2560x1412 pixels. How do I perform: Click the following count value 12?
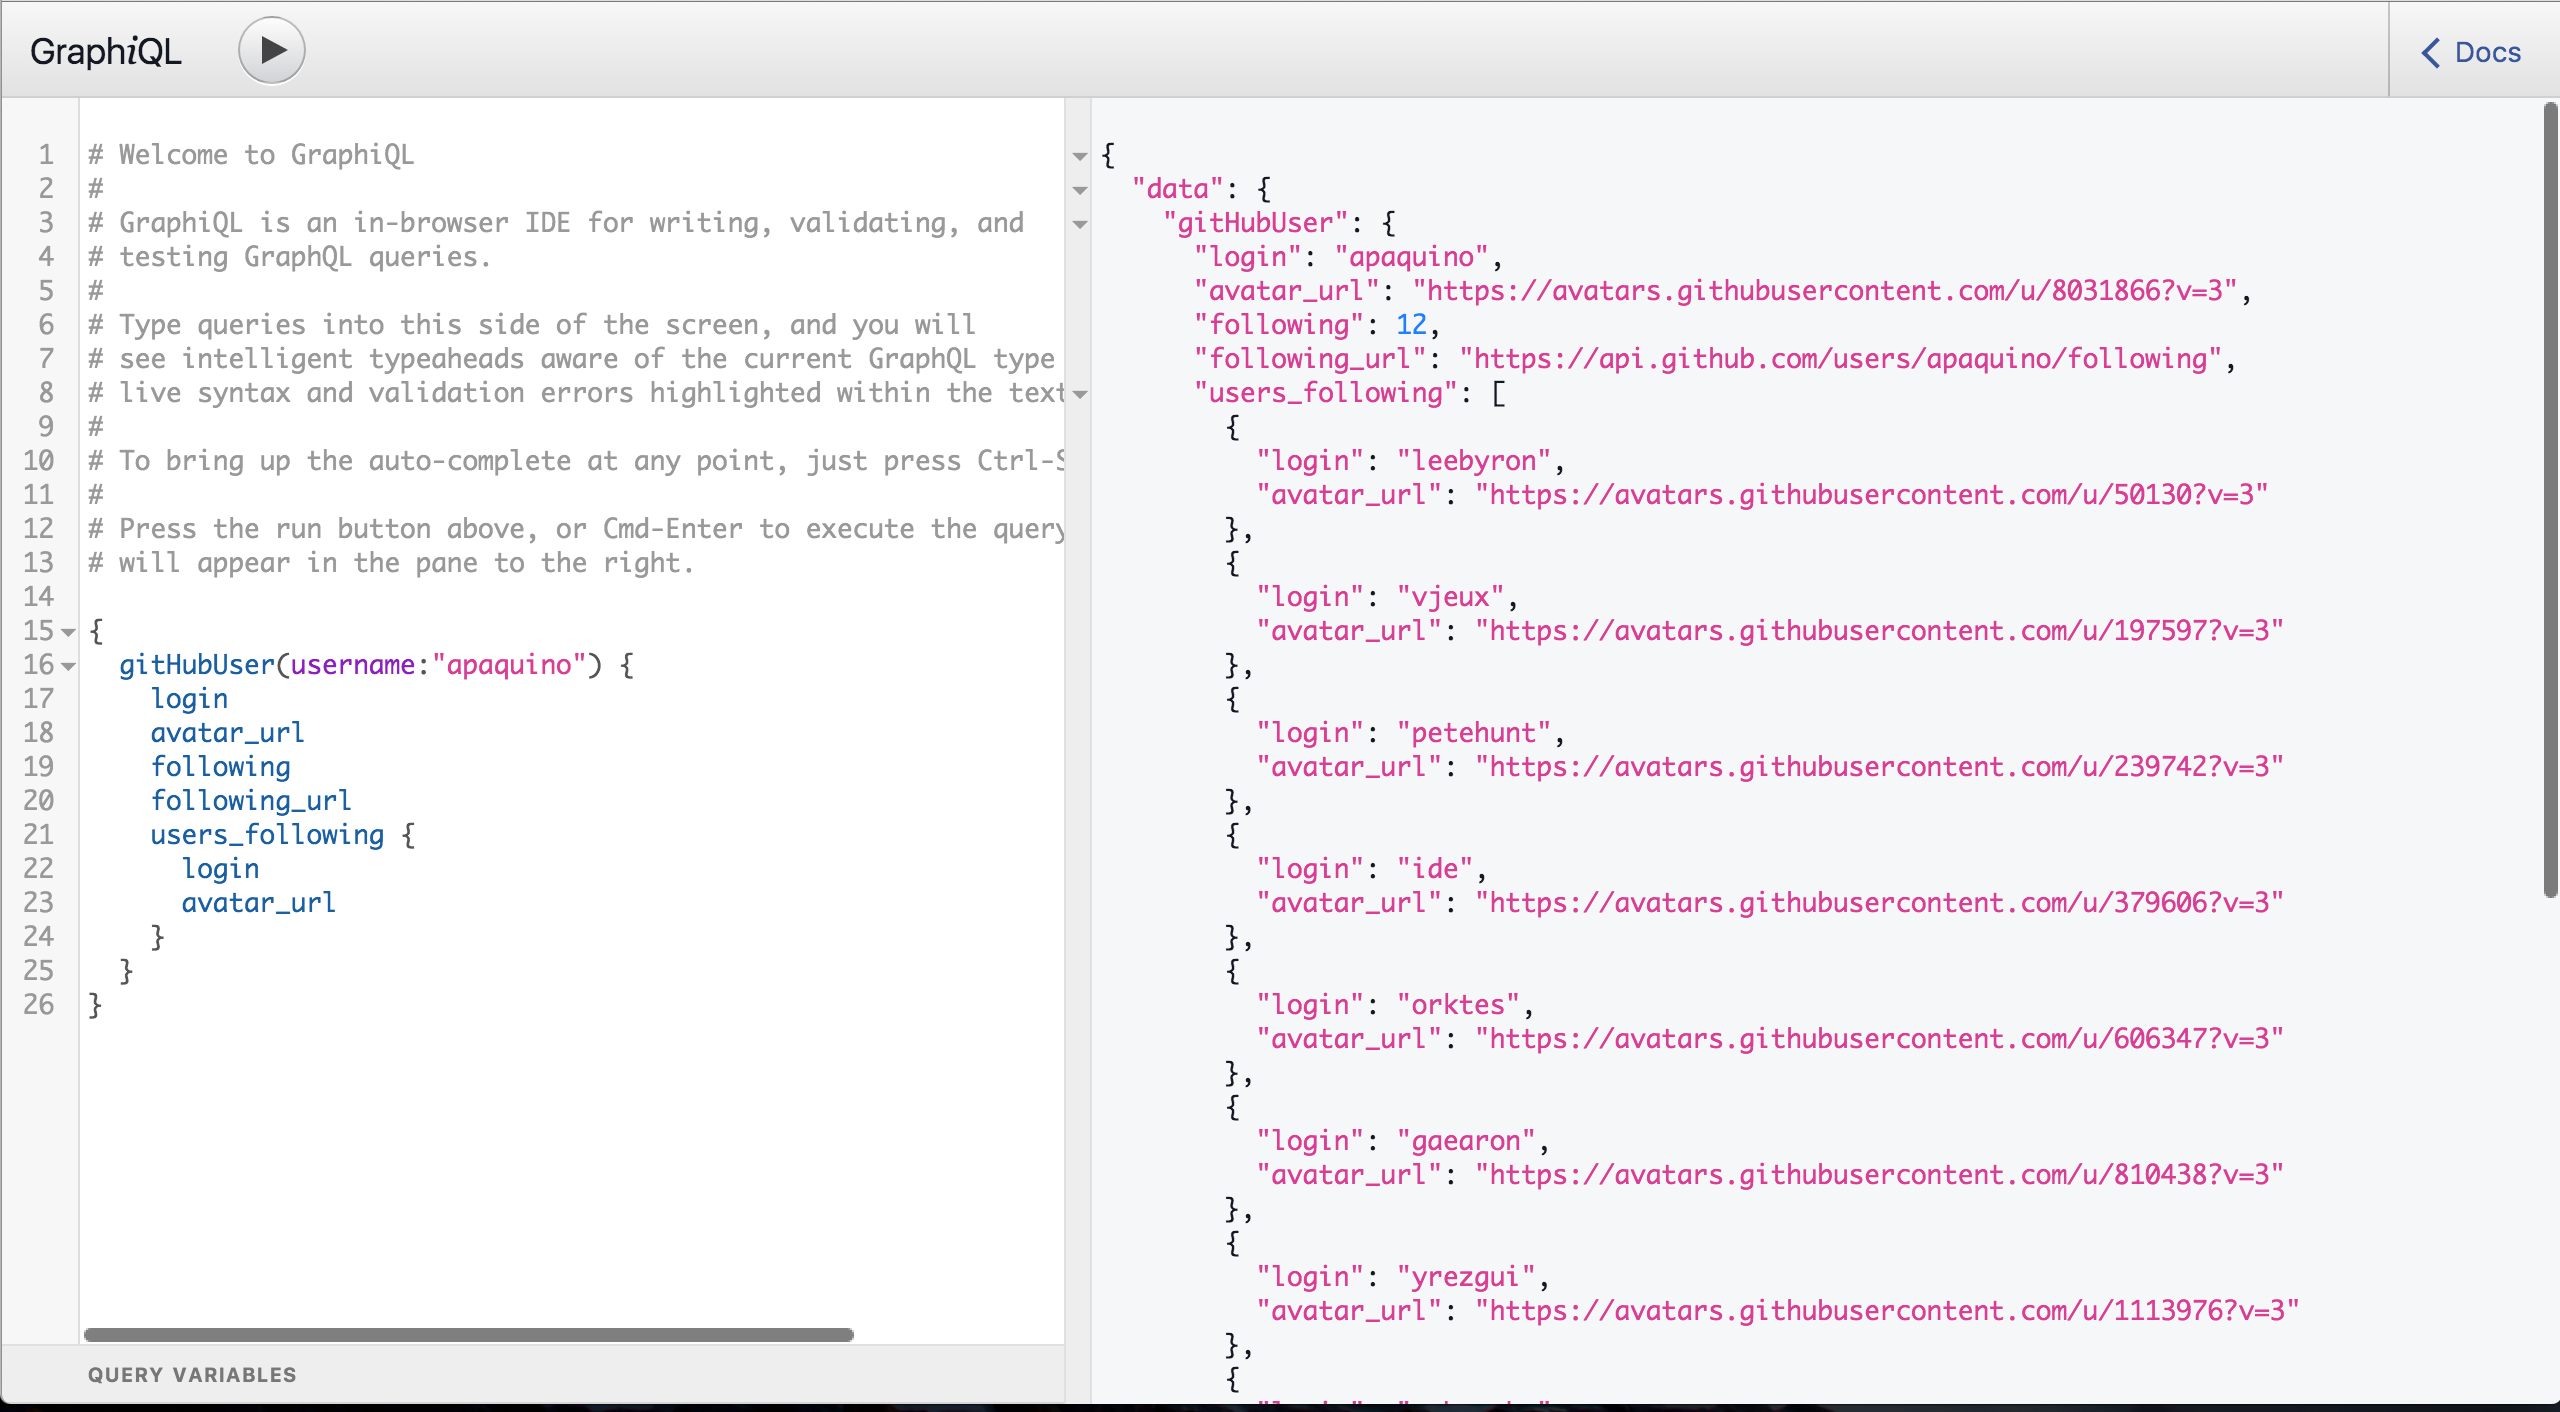click(x=1410, y=324)
